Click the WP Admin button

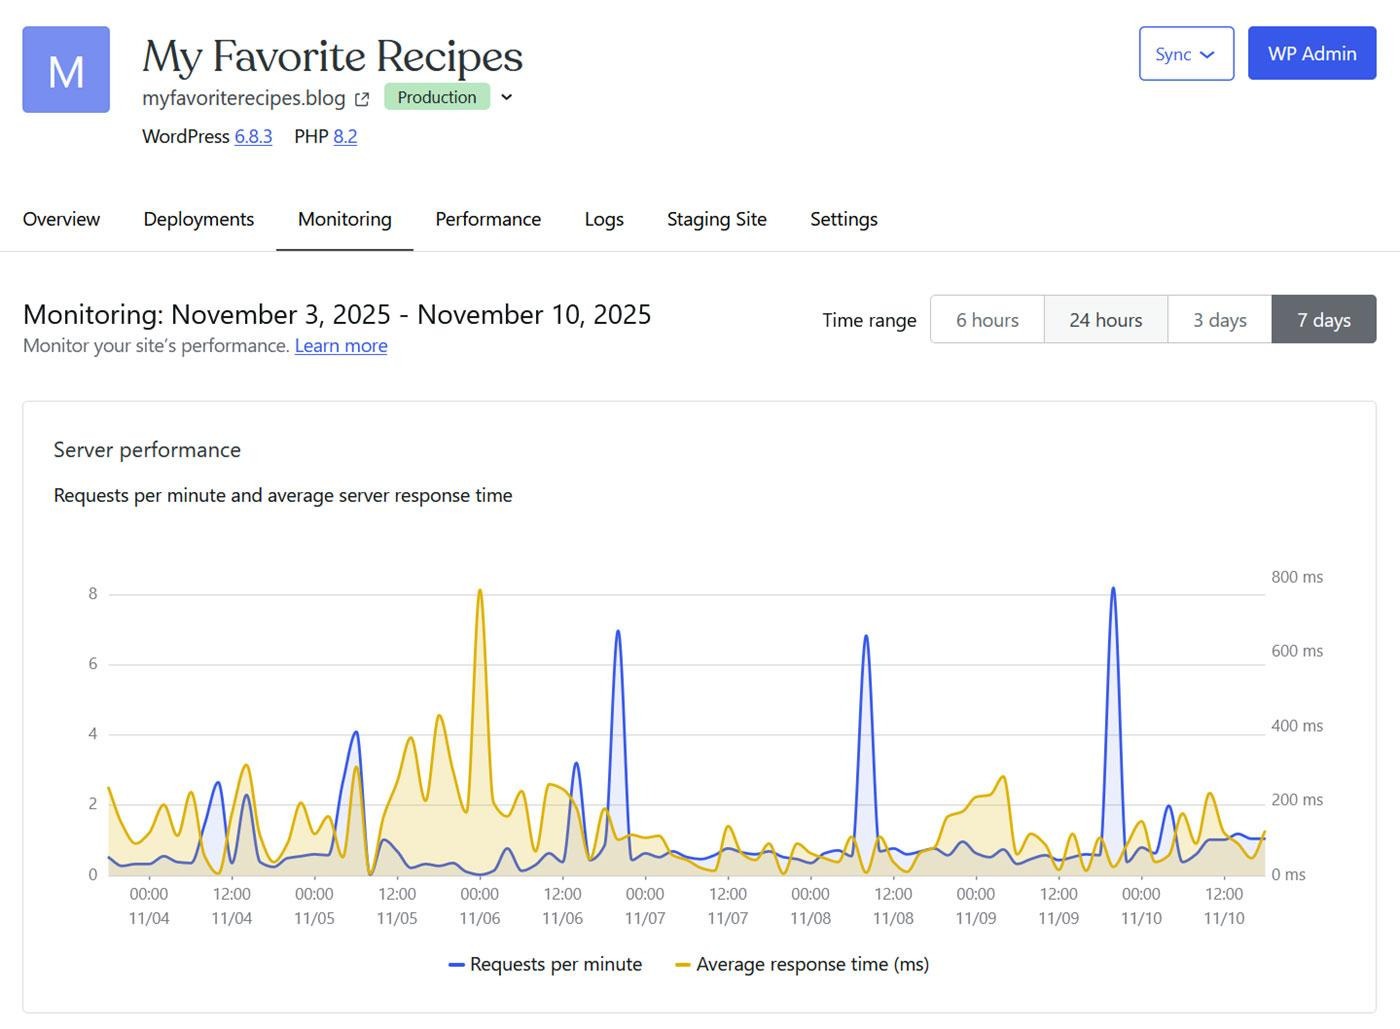click(x=1311, y=54)
